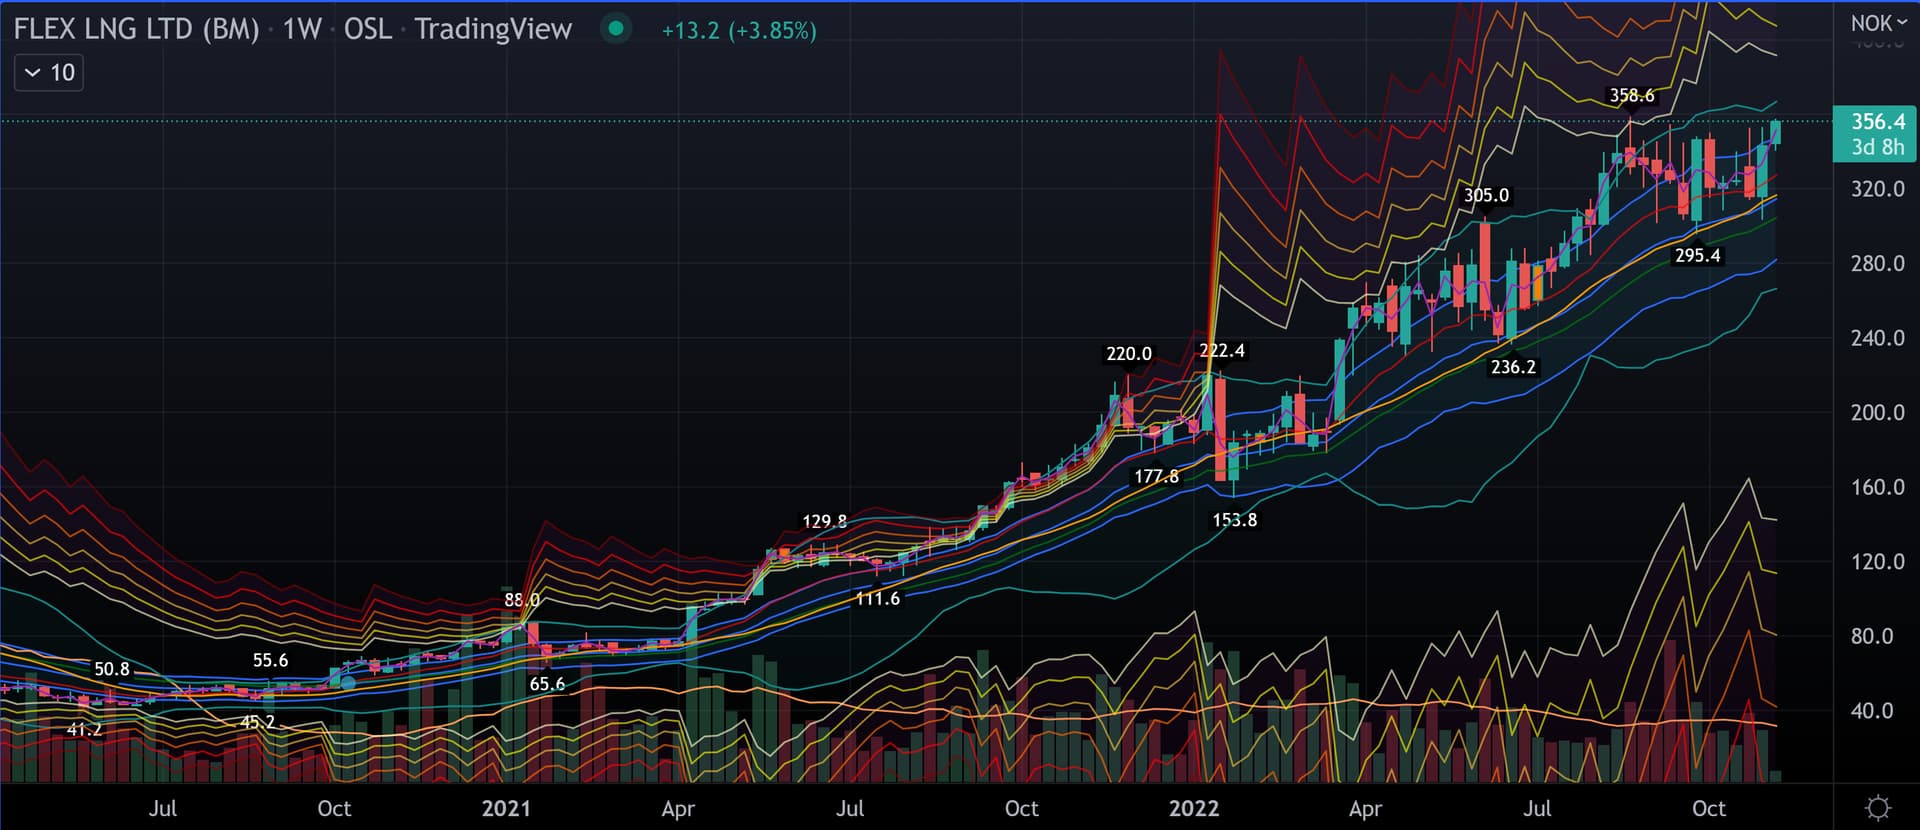
Task: Click the small teal circle marker near Oct 2020
Action: coord(347,682)
